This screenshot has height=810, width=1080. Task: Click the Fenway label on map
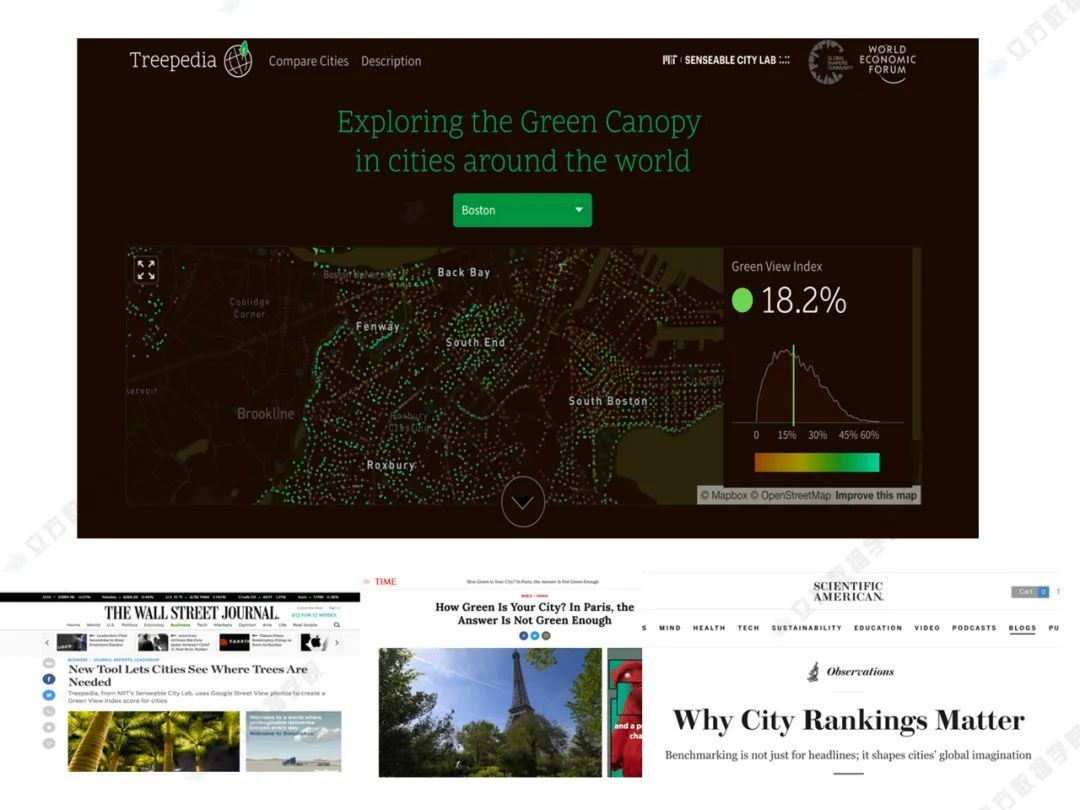377,326
